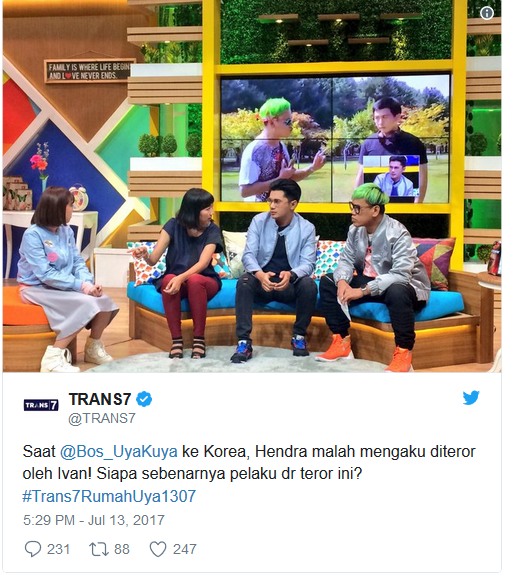Click the reply speech bubble icon
This screenshot has height=581, width=505.
(33, 549)
